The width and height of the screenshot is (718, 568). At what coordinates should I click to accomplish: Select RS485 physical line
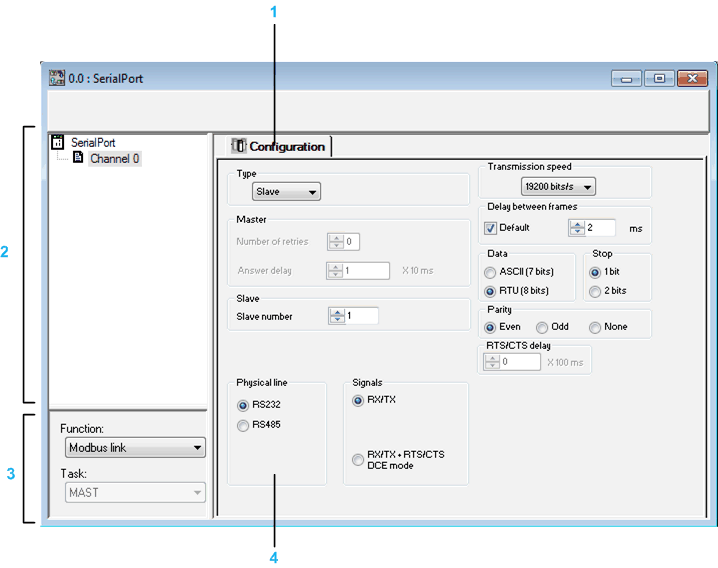pos(243,425)
